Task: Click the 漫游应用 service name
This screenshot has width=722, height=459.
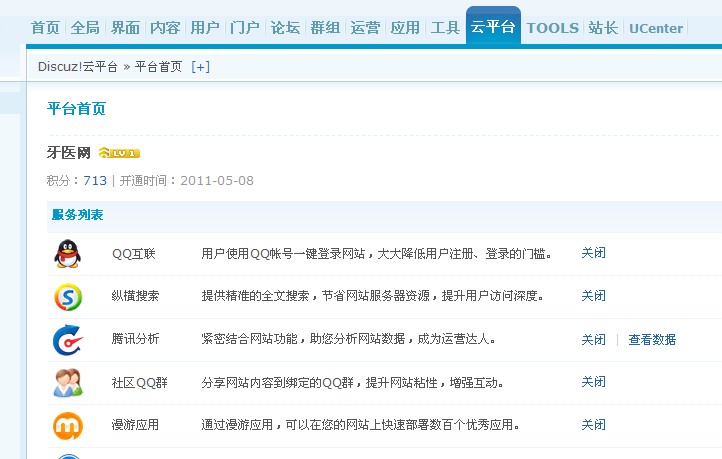Action: click(135, 424)
